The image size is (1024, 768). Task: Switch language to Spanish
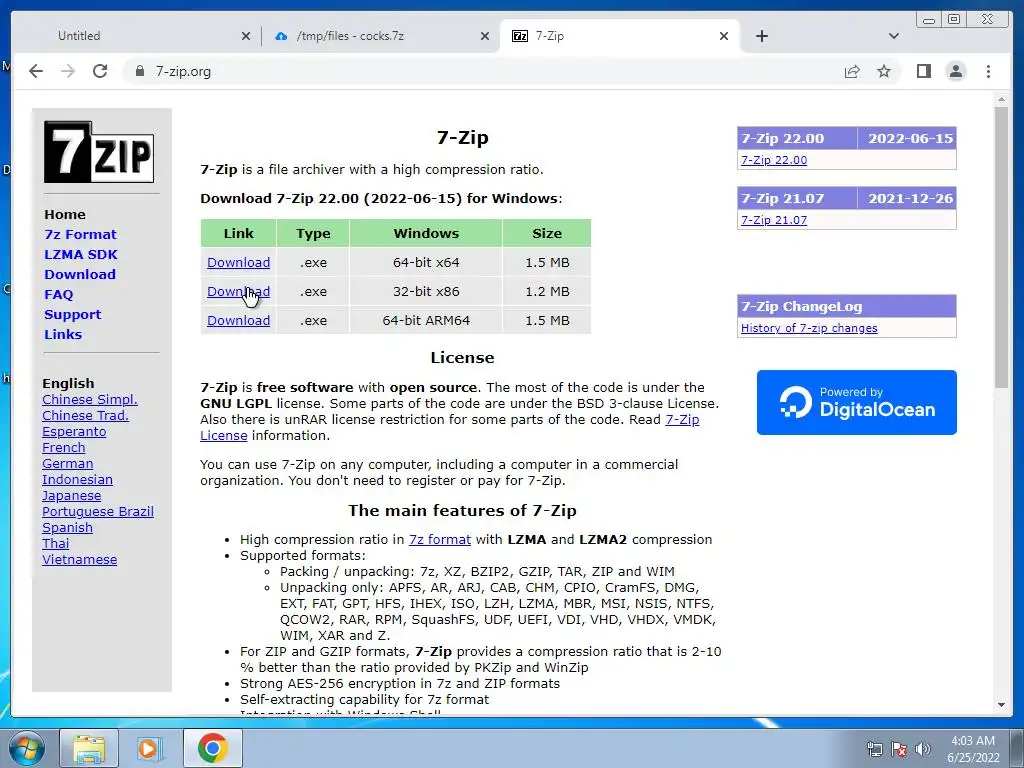[67, 528]
